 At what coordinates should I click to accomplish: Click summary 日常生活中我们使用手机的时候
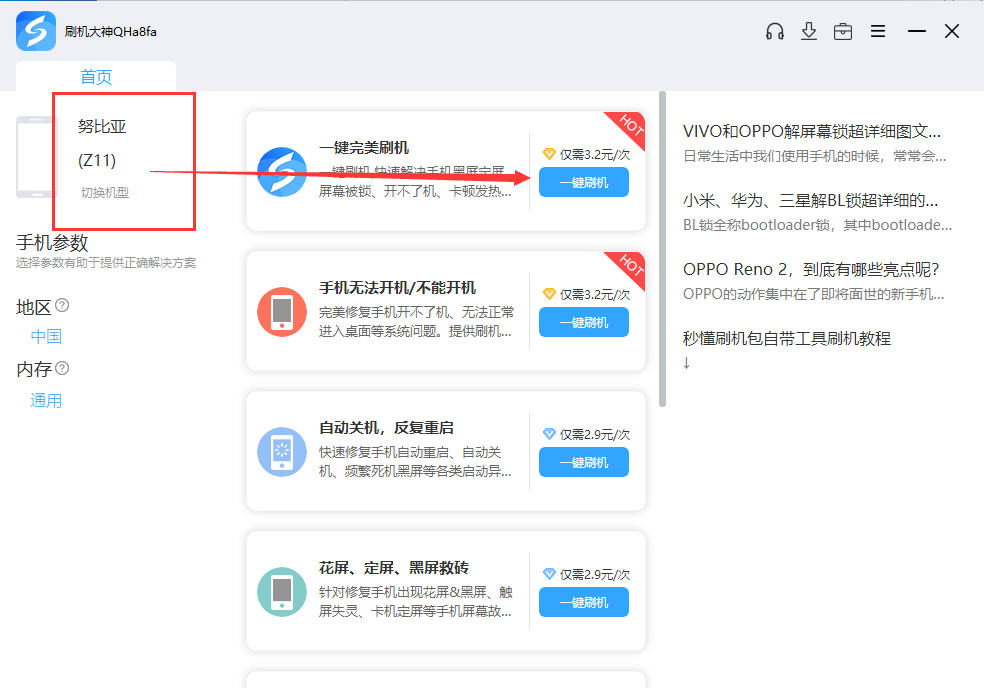[814, 156]
